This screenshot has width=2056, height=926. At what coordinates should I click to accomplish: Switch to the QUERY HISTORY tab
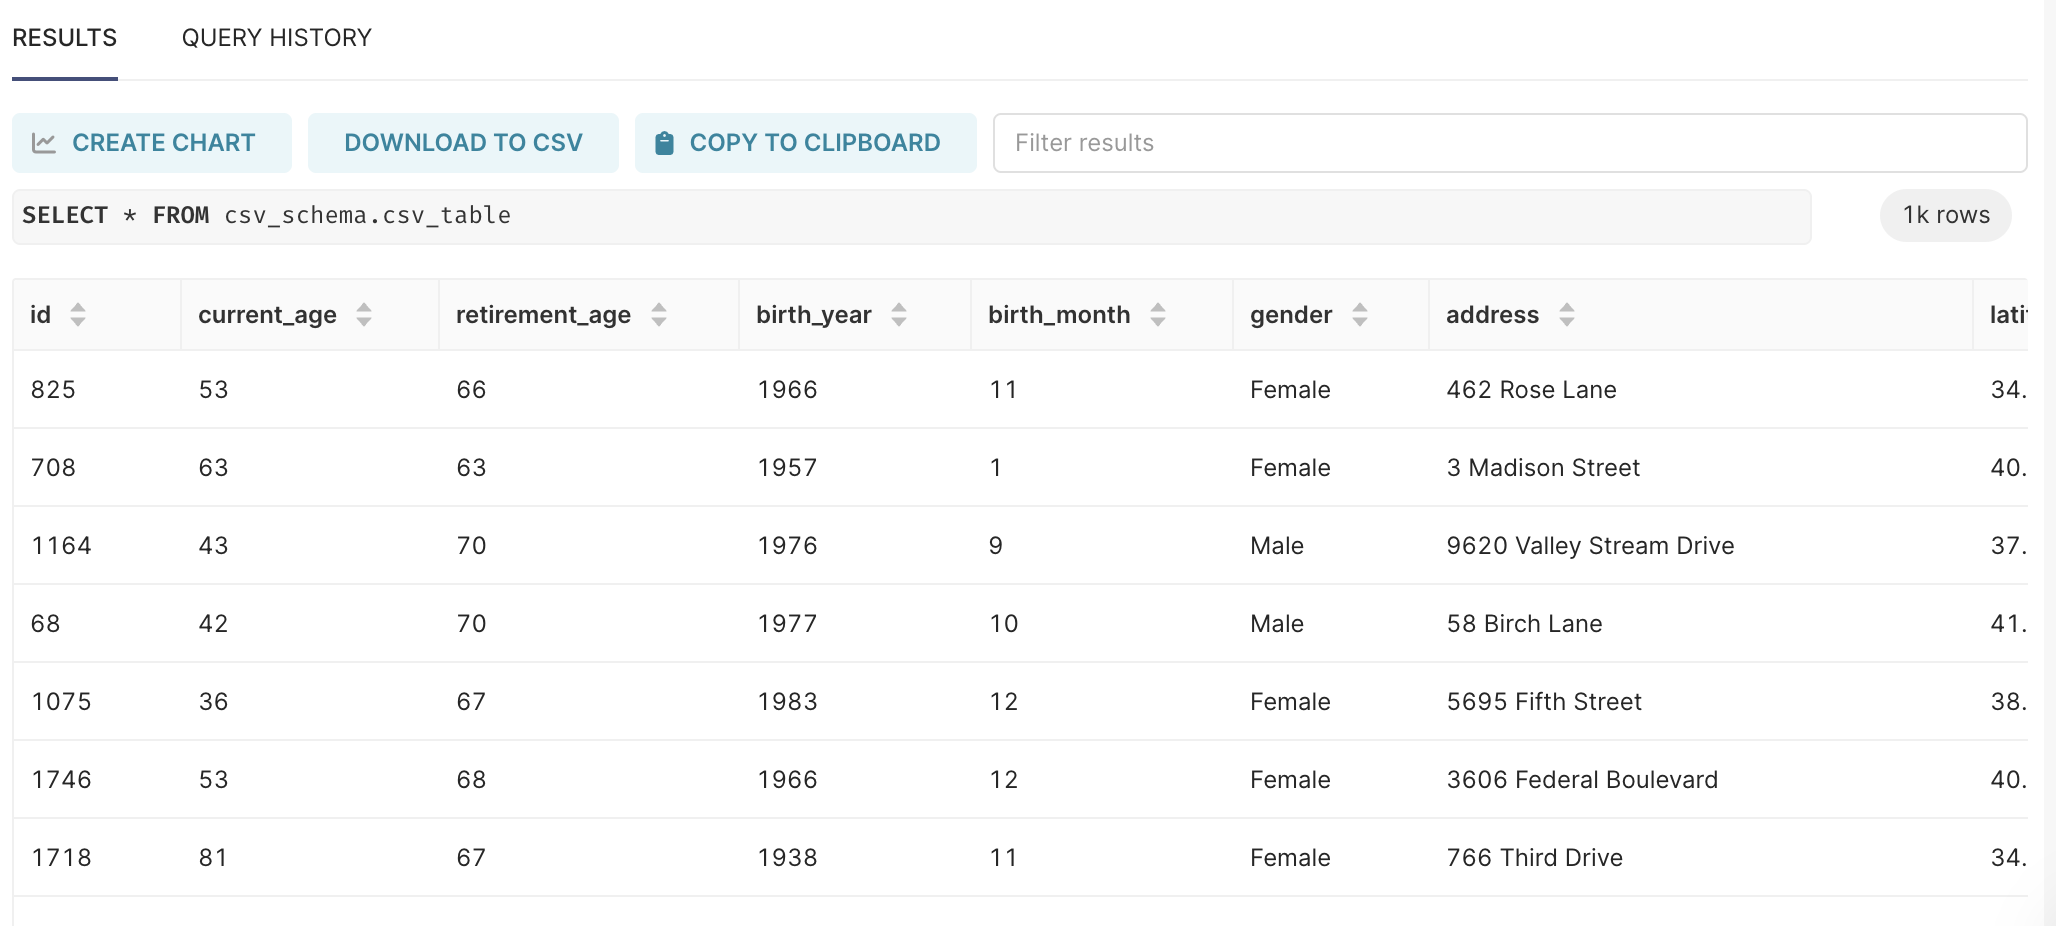[276, 38]
